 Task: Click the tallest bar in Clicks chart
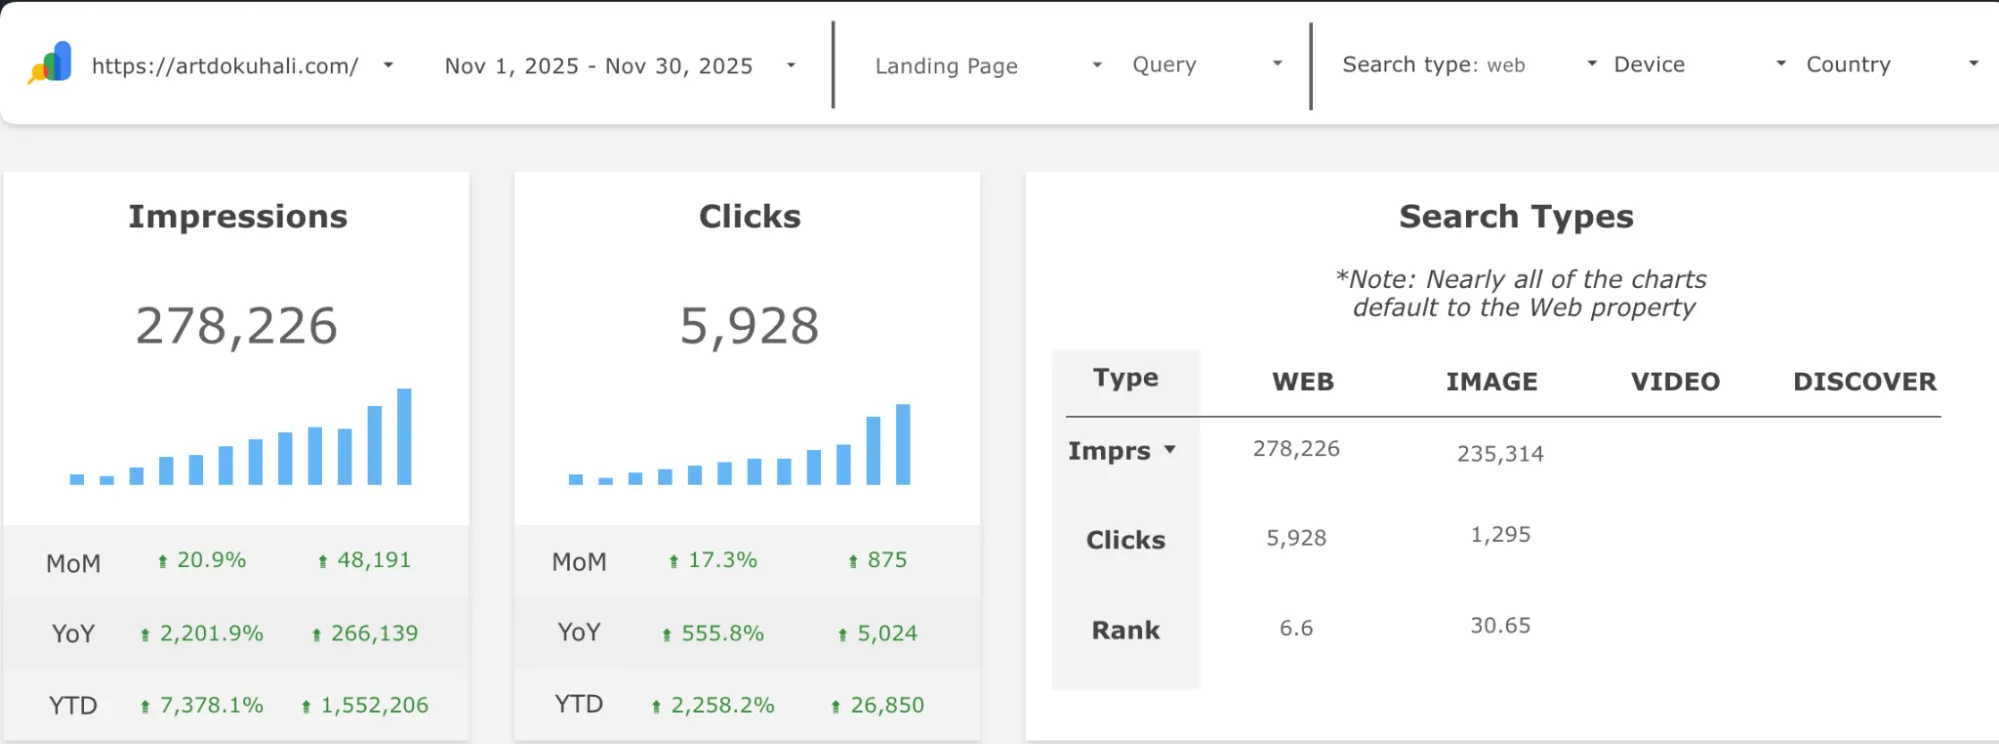tap(903, 444)
